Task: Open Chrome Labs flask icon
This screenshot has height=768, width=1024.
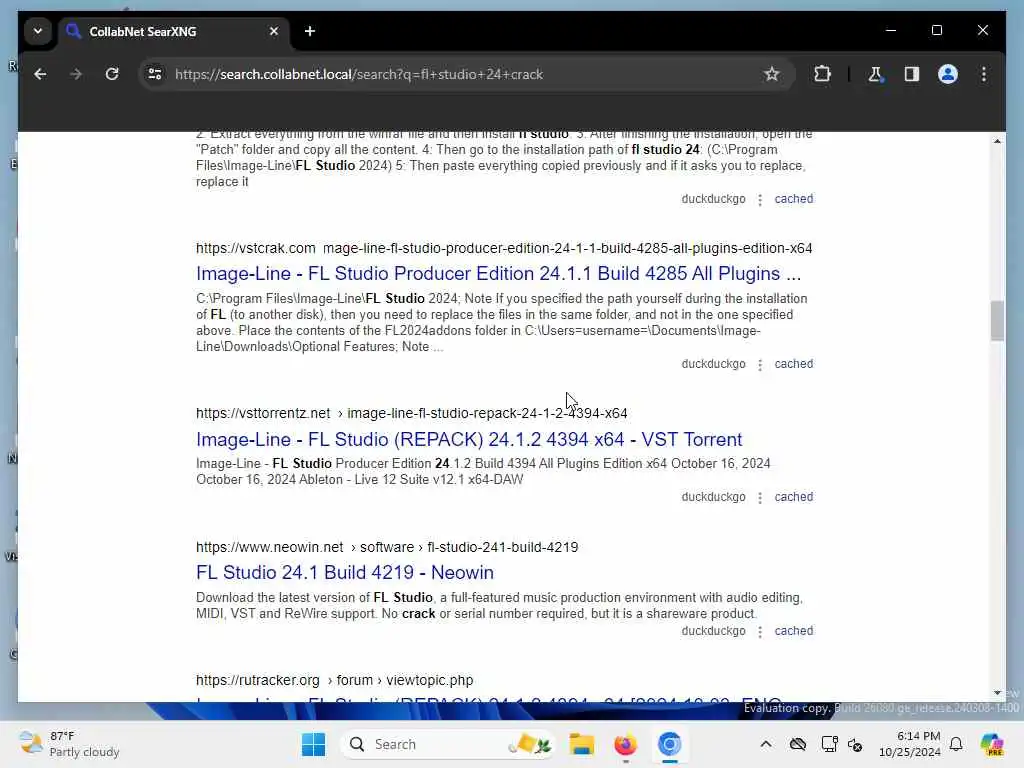Action: click(x=875, y=74)
